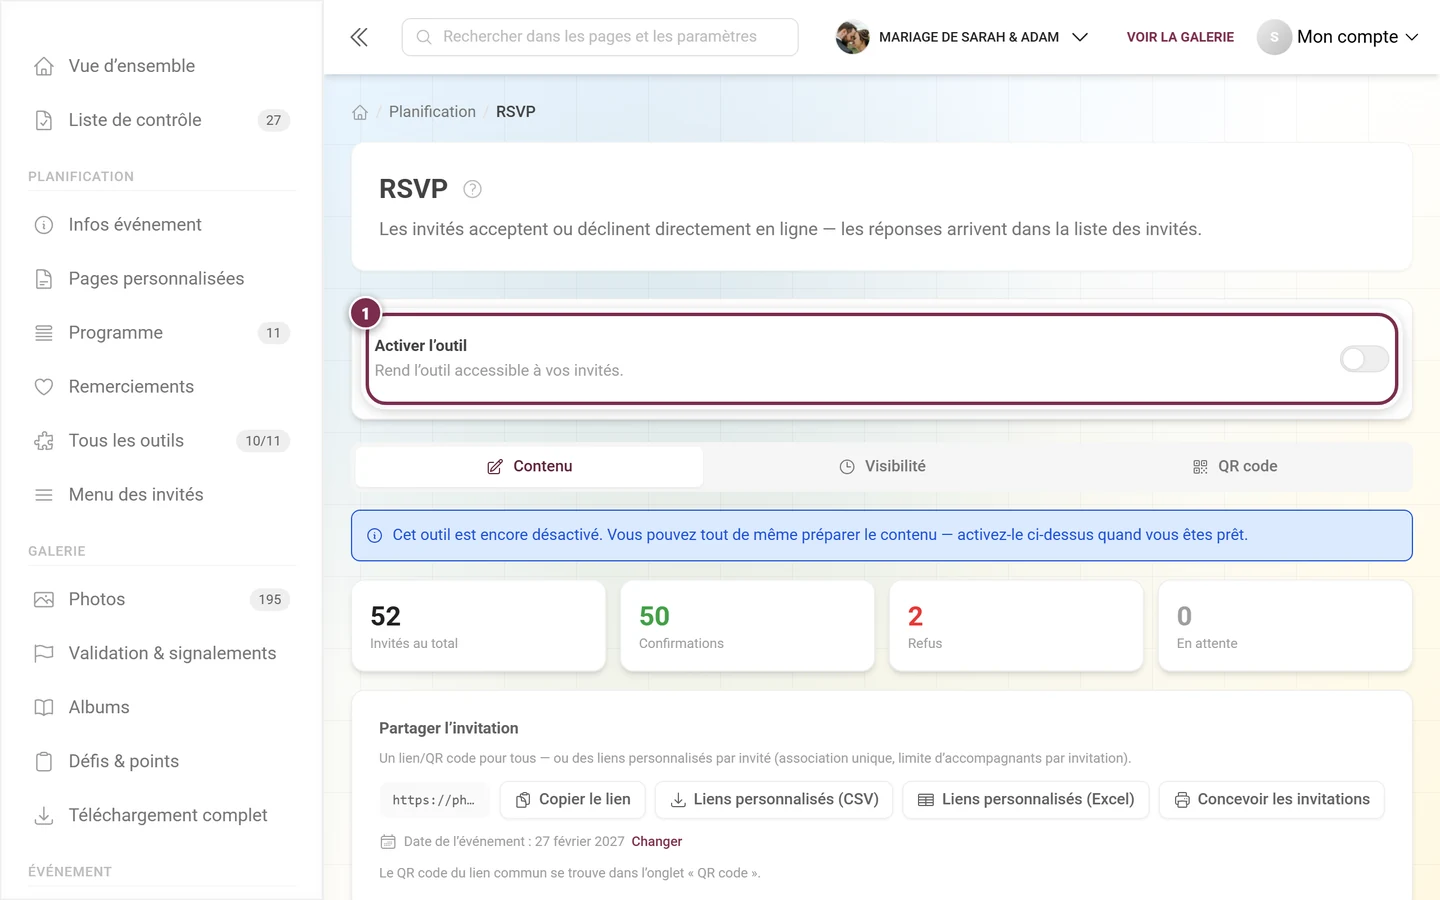Open VOIR LA GALERIE link
Viewport: 1440px width, 900px height.
pos(1180,37)
